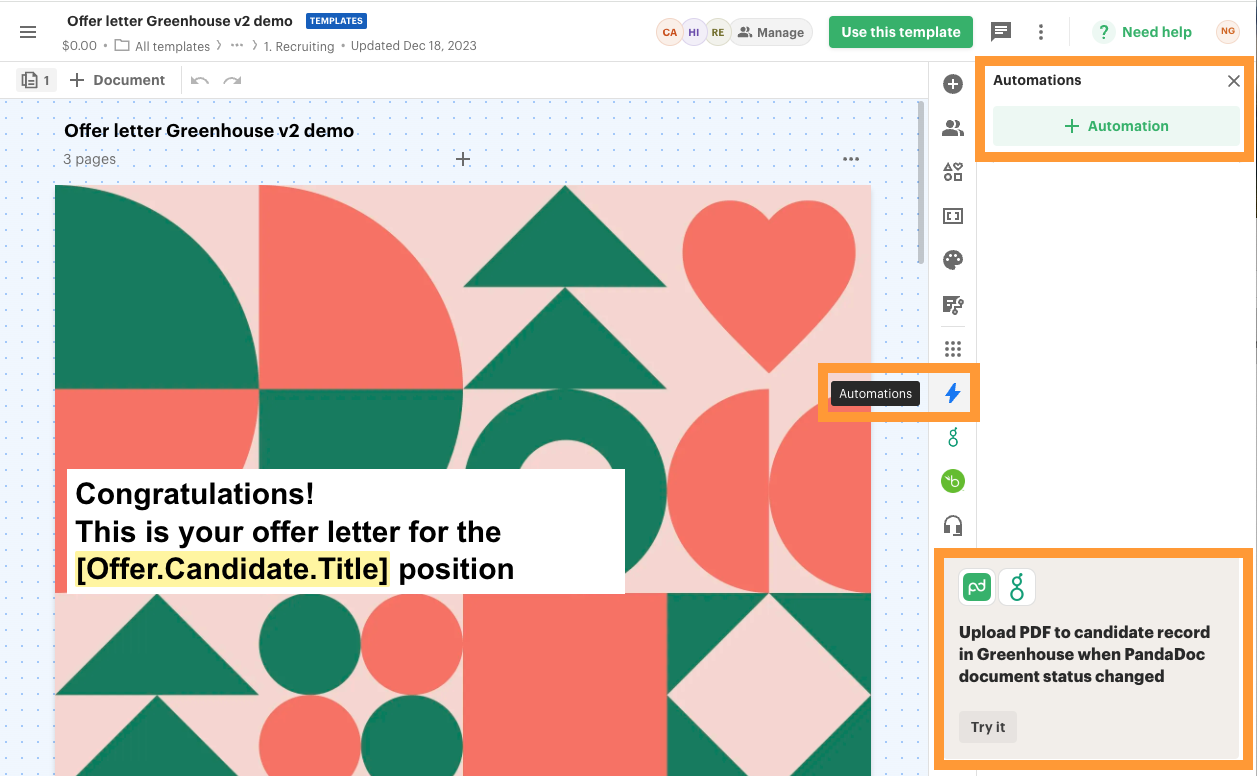Click the comments chat bubble icon
This screenshot has height=776, width=1257.
1000,31
